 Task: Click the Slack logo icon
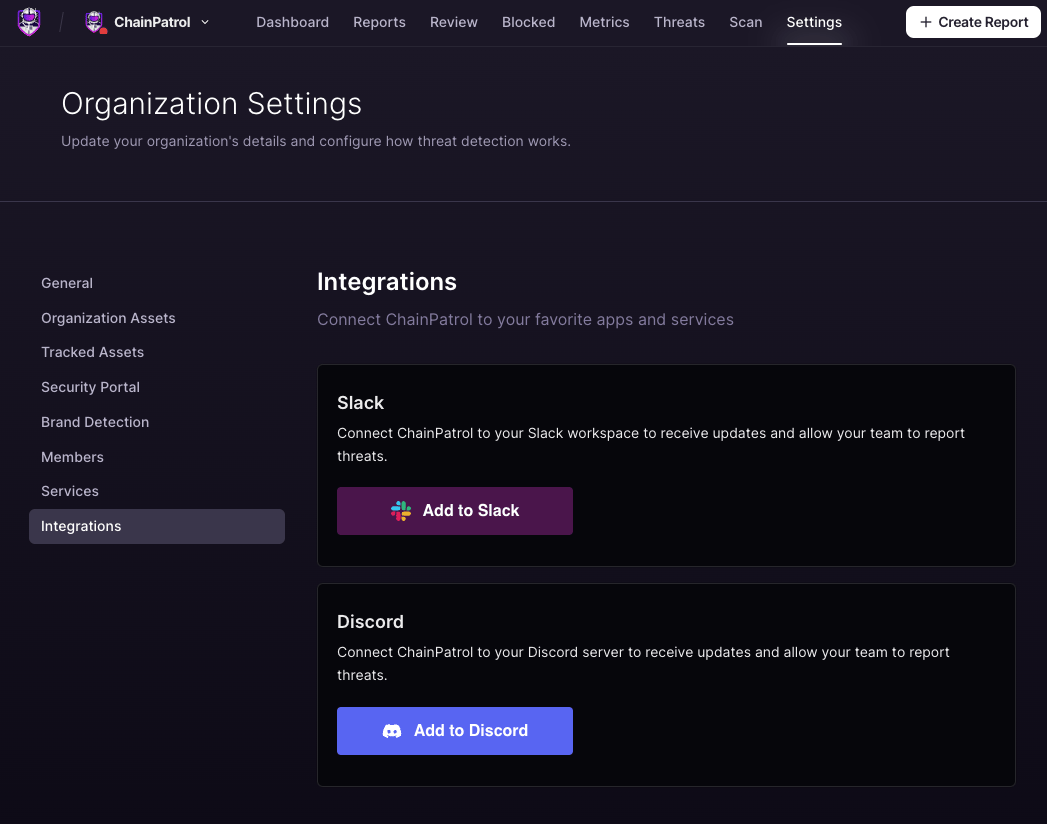click(x=401, y=511)
